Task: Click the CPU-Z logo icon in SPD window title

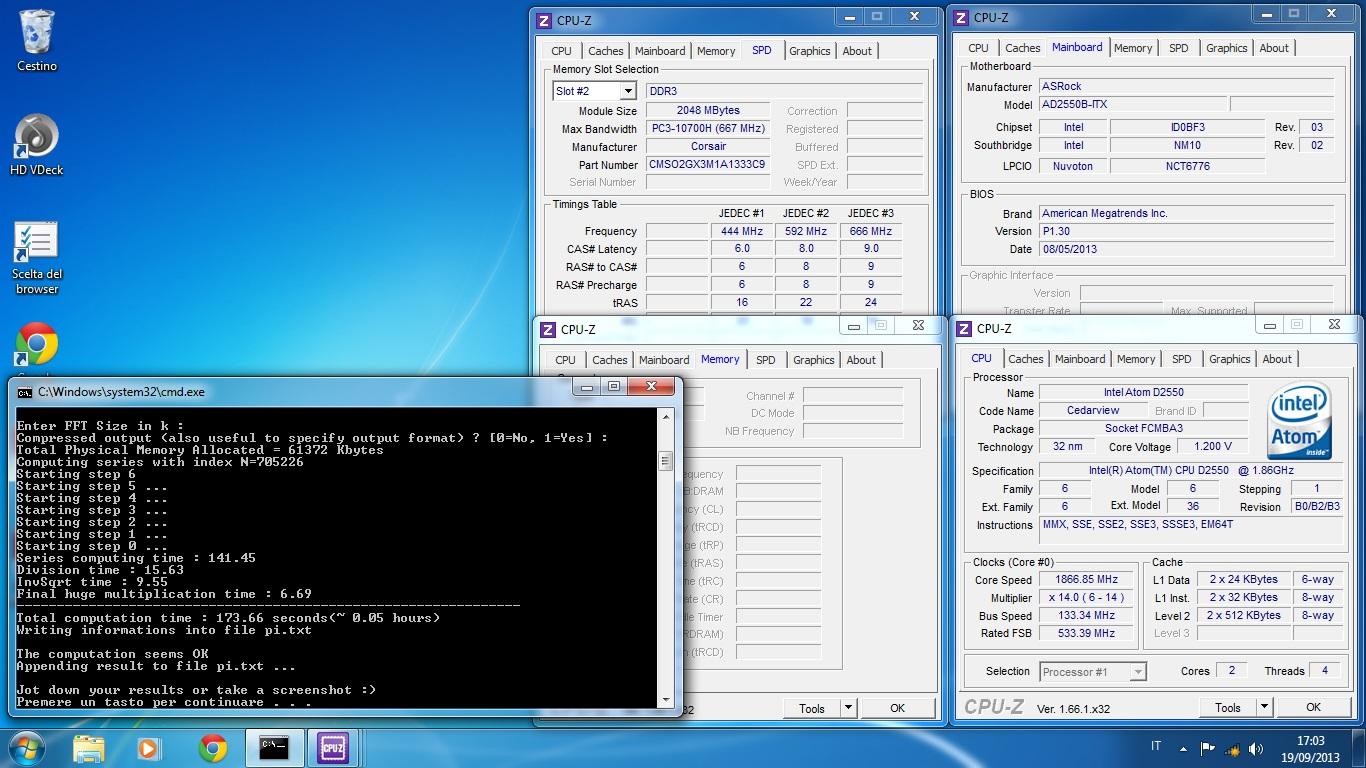Action: (544, 20)
